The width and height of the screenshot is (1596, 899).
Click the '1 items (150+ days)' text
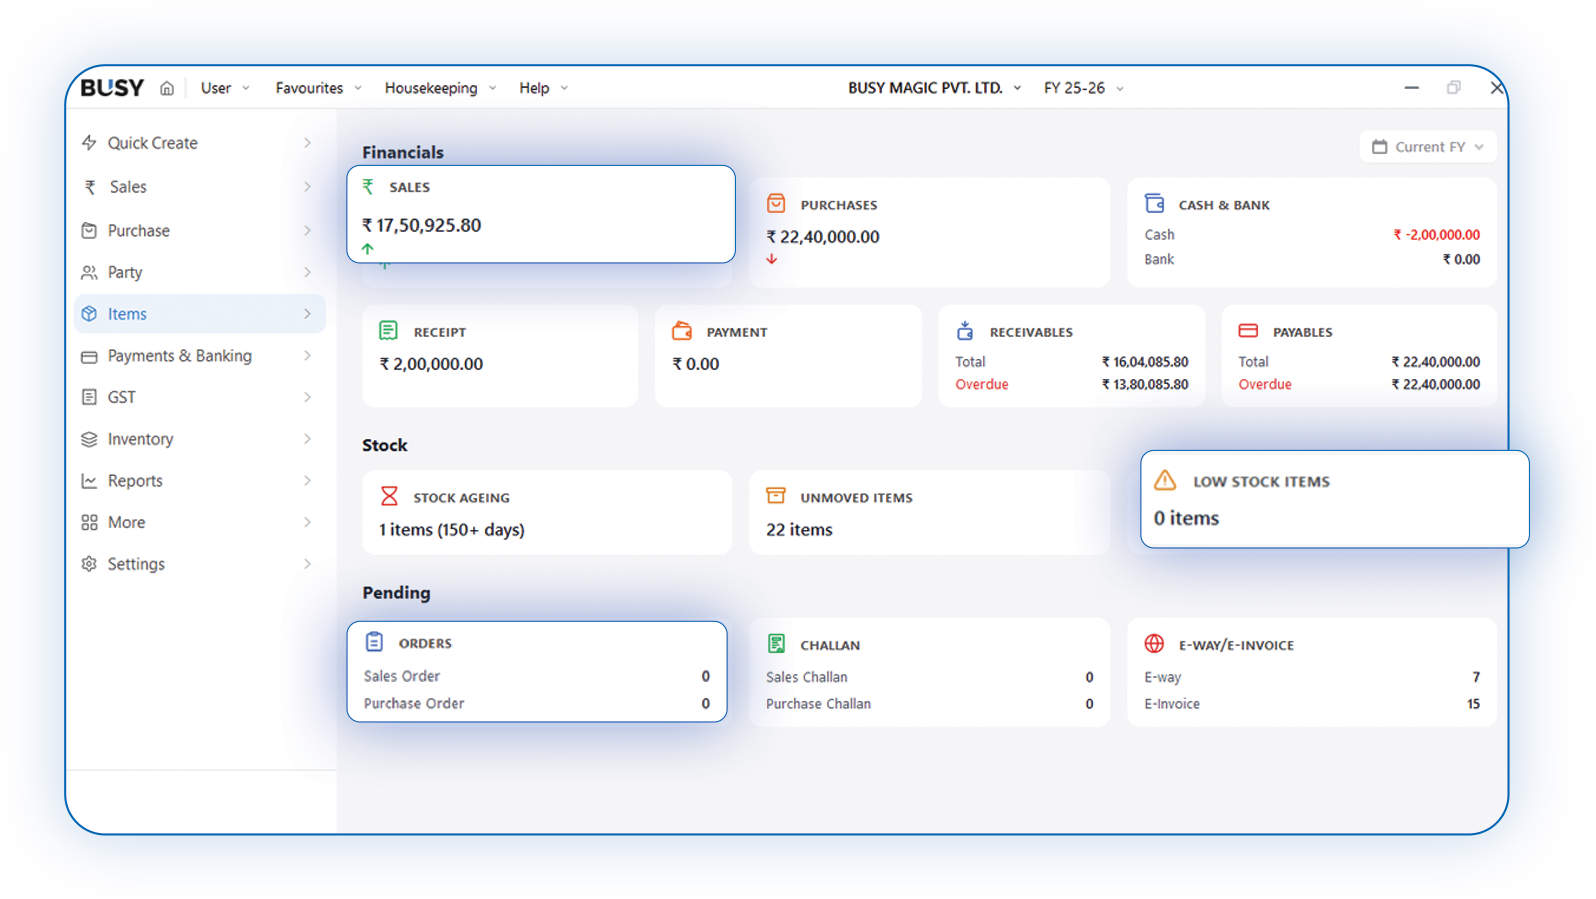(x=452, y=530)
